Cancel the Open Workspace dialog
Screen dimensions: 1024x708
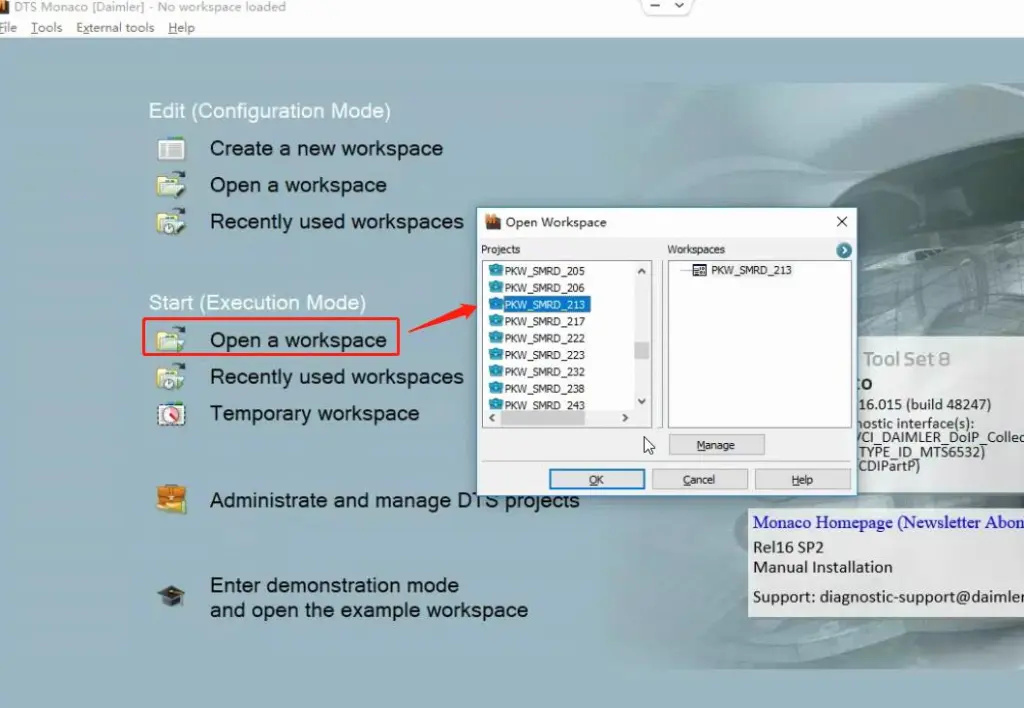coord(699,479)
